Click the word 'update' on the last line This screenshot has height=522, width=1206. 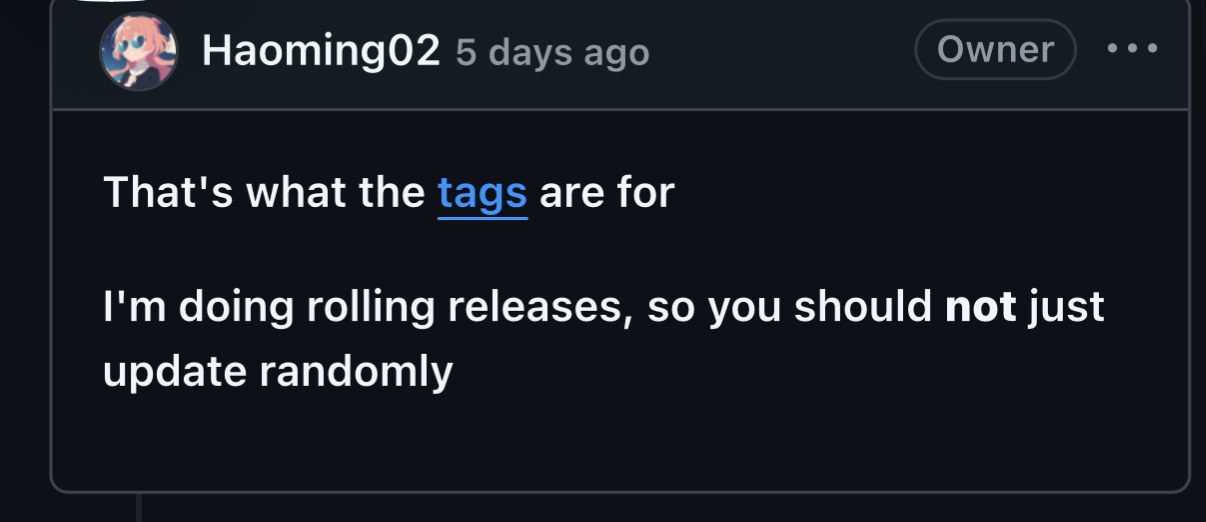pyautogui.click(x=175, y=373)
